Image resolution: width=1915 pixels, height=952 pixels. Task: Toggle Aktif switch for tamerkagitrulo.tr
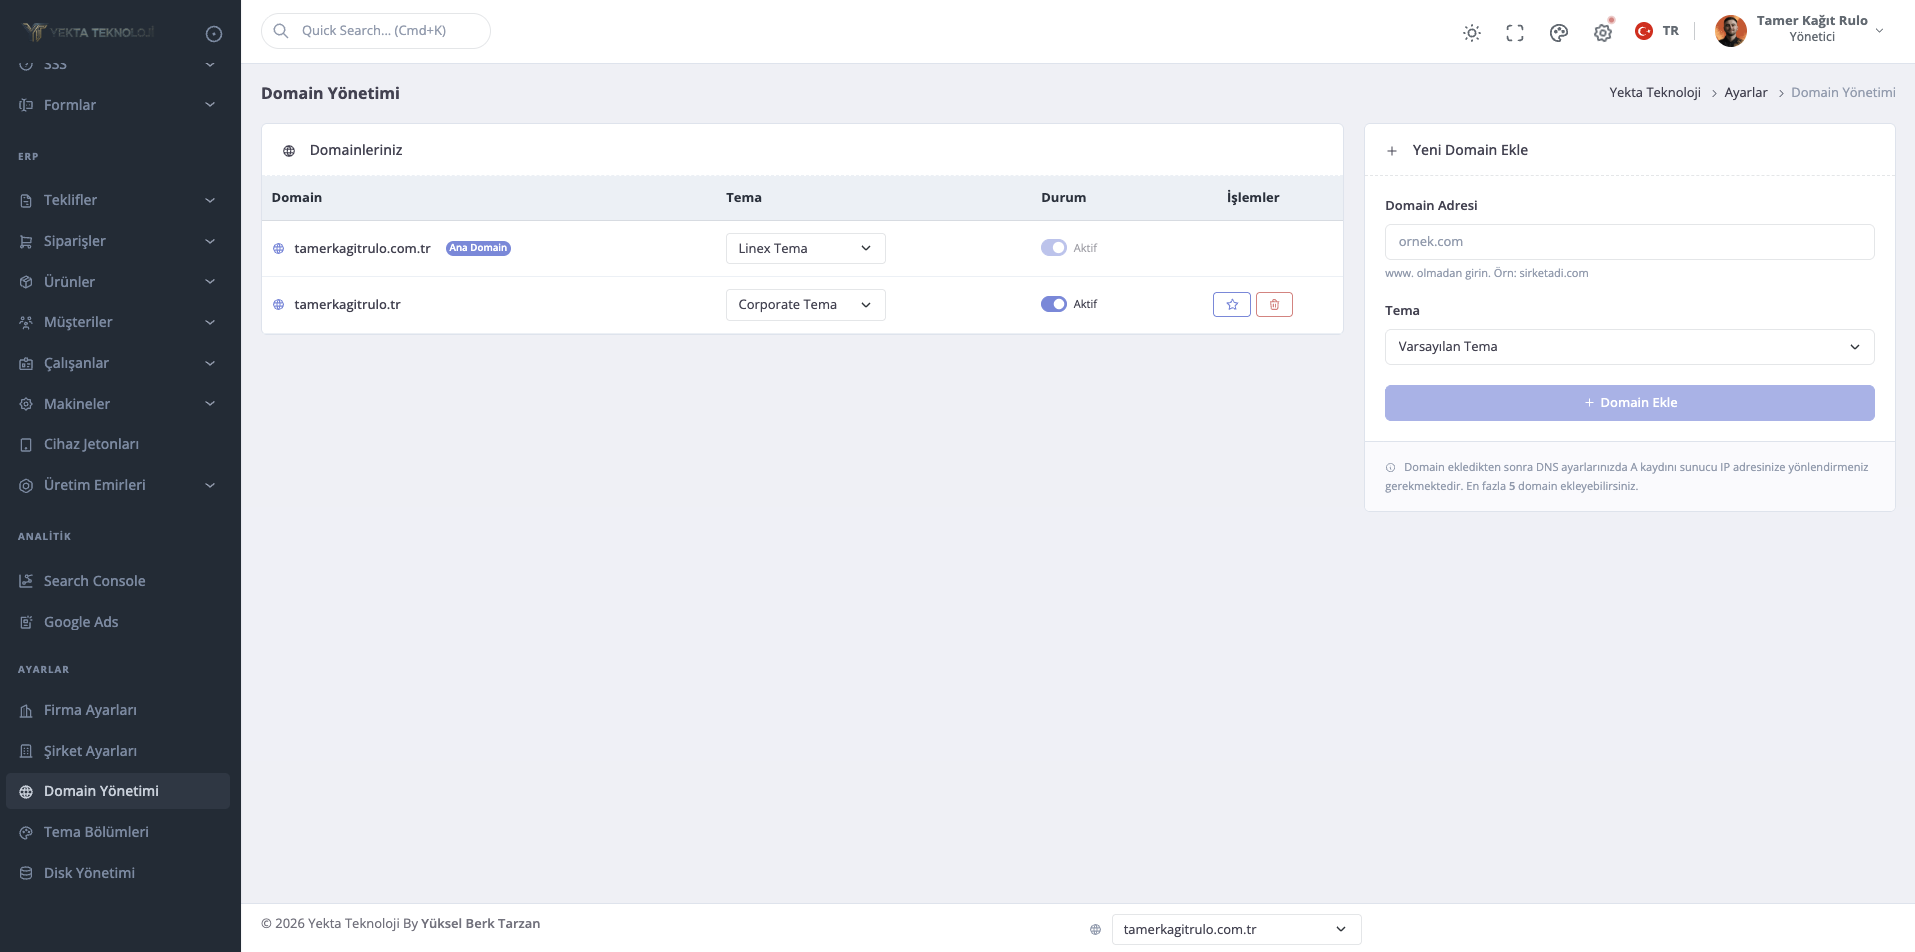[1053, 304]
